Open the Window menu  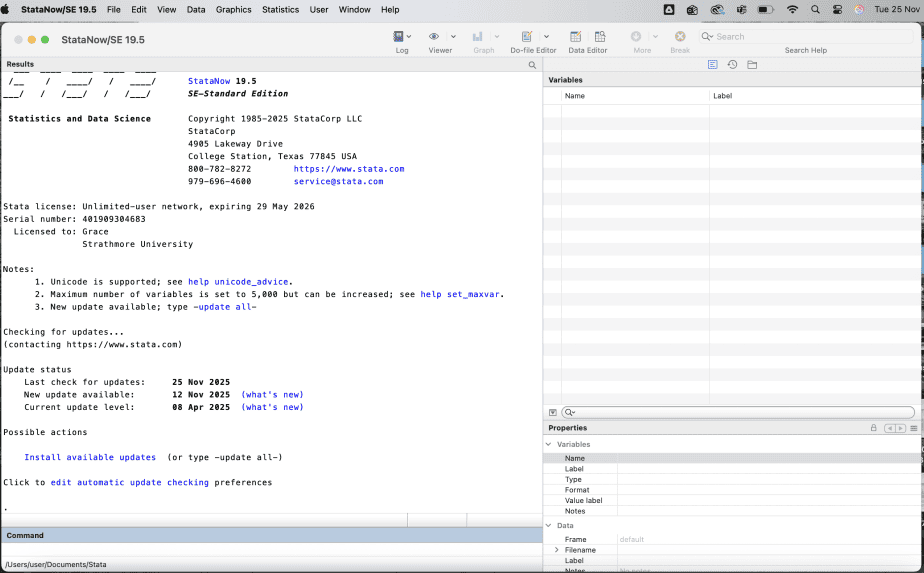355,9
